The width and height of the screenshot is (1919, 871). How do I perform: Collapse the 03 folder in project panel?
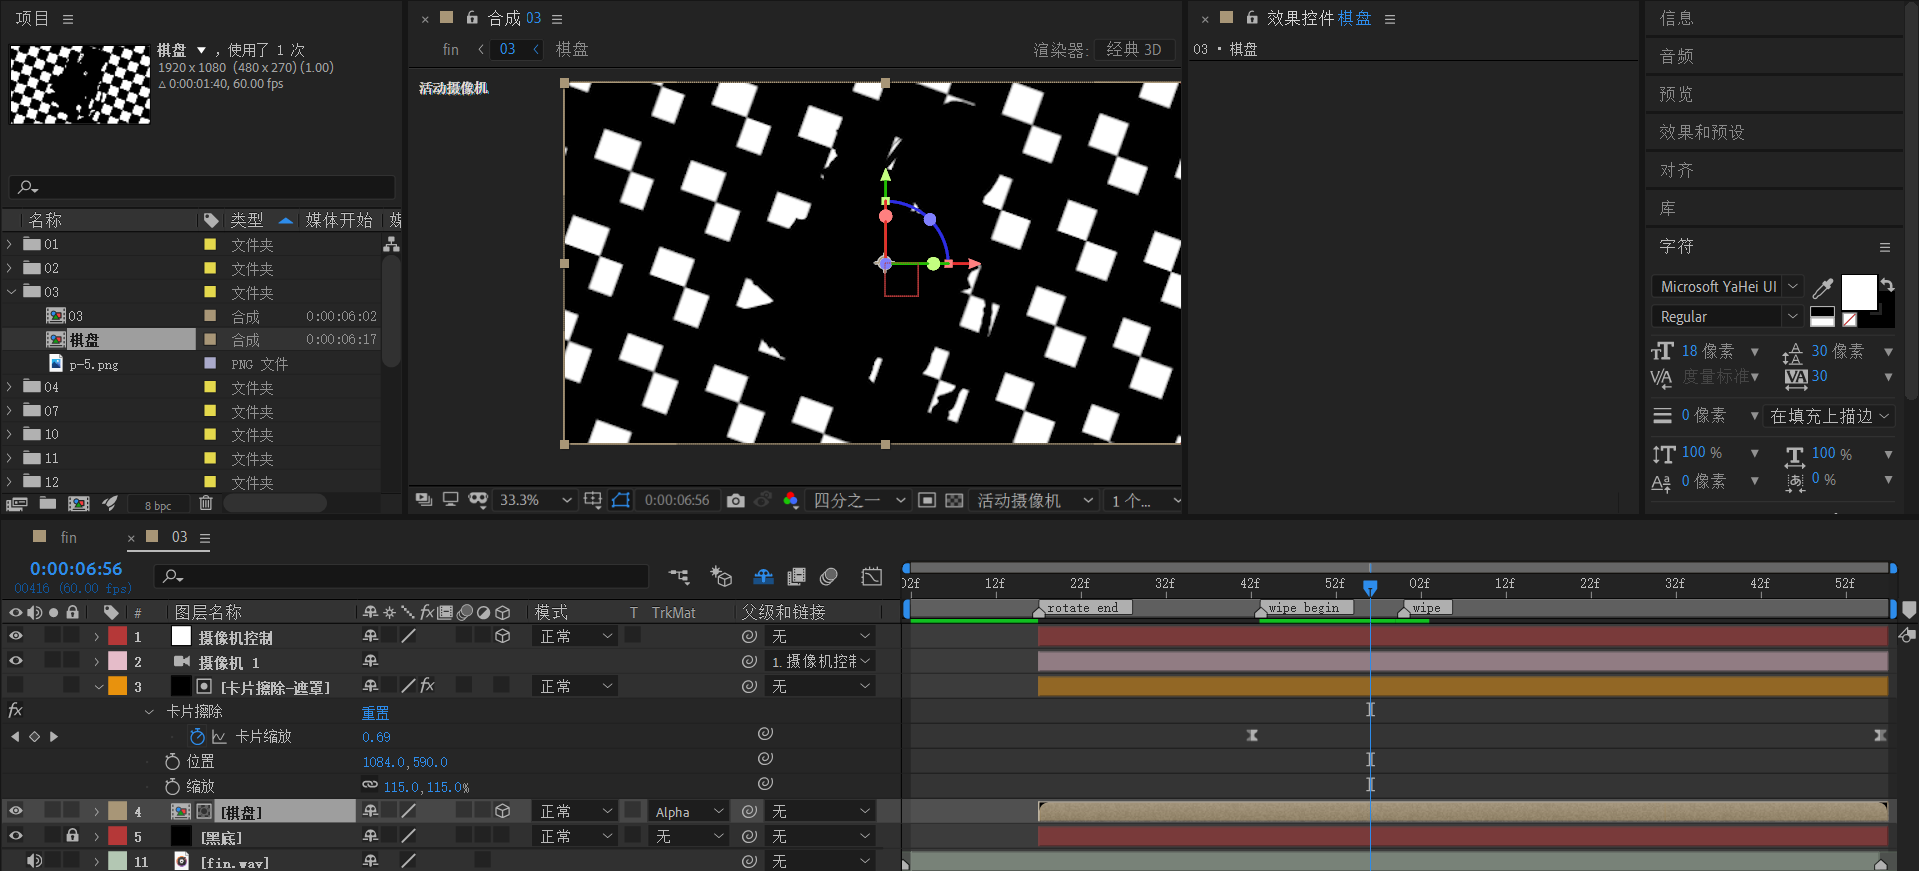point(10,292)
